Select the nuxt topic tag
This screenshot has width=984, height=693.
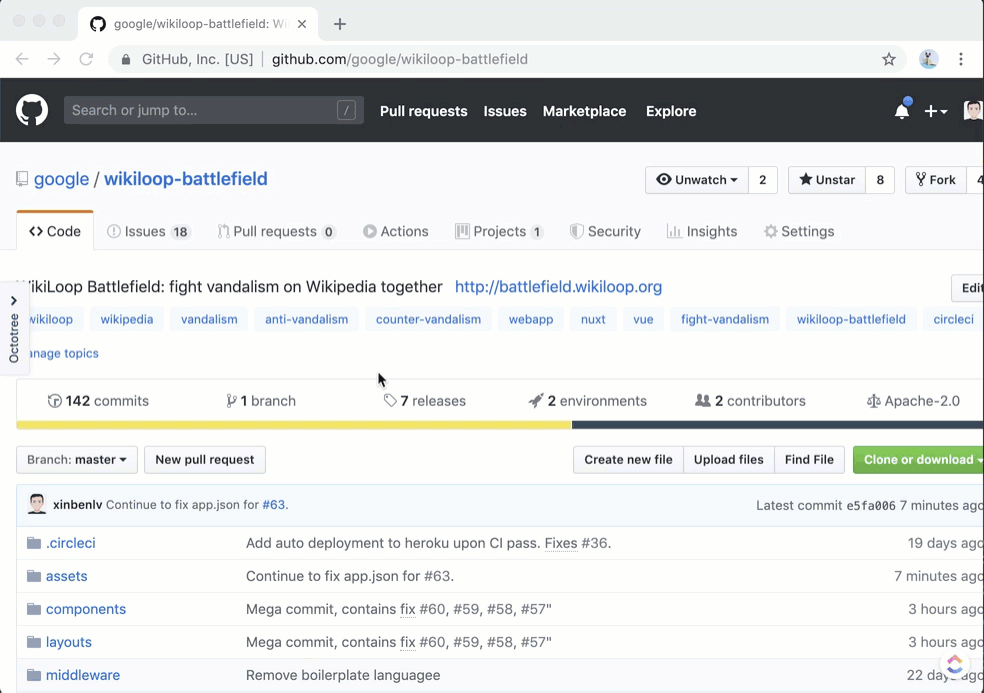pos(593,320)
